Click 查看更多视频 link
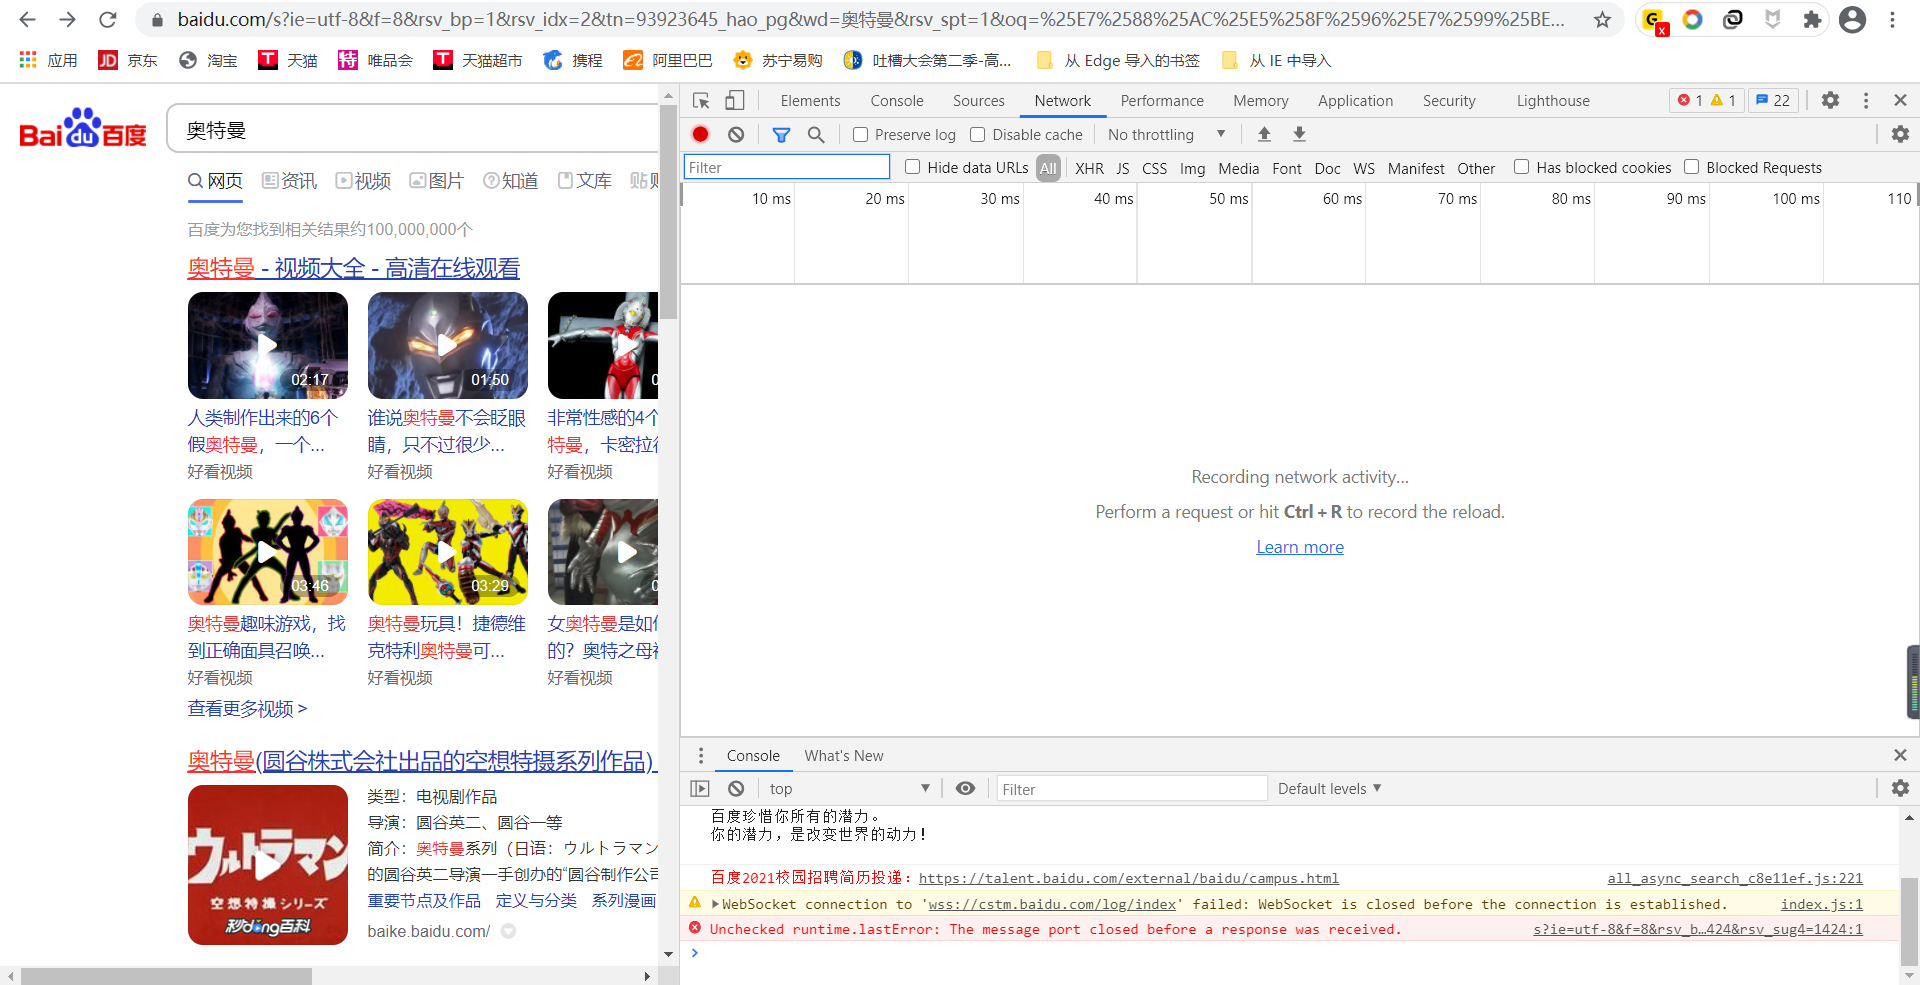The image size is (1920, 985). [x=247, y=709]
